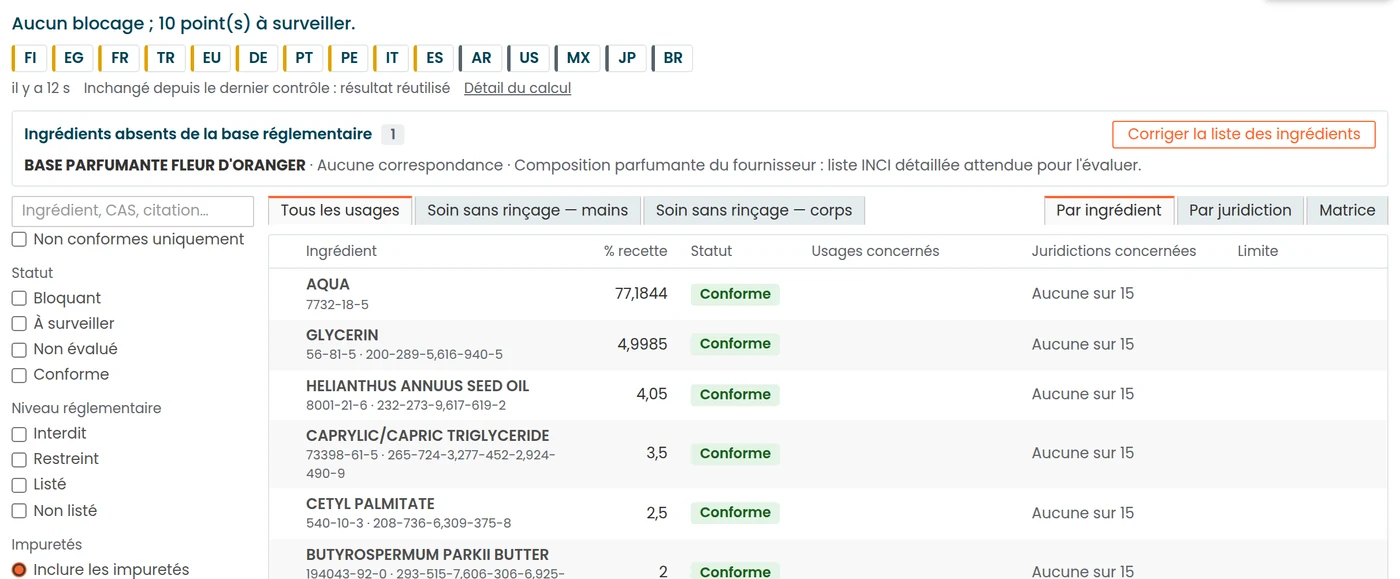
Task: Select the BR jurisdiction chip
Action: [x=672, y=58]
